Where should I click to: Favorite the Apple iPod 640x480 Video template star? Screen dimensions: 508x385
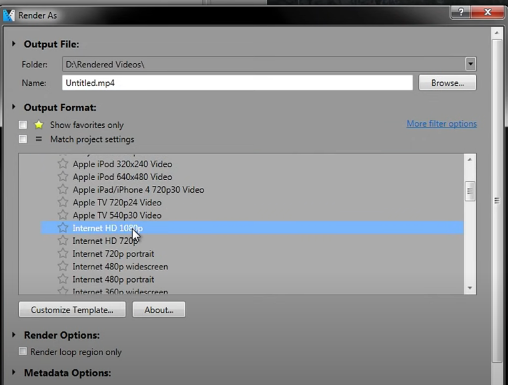(63, 176)
